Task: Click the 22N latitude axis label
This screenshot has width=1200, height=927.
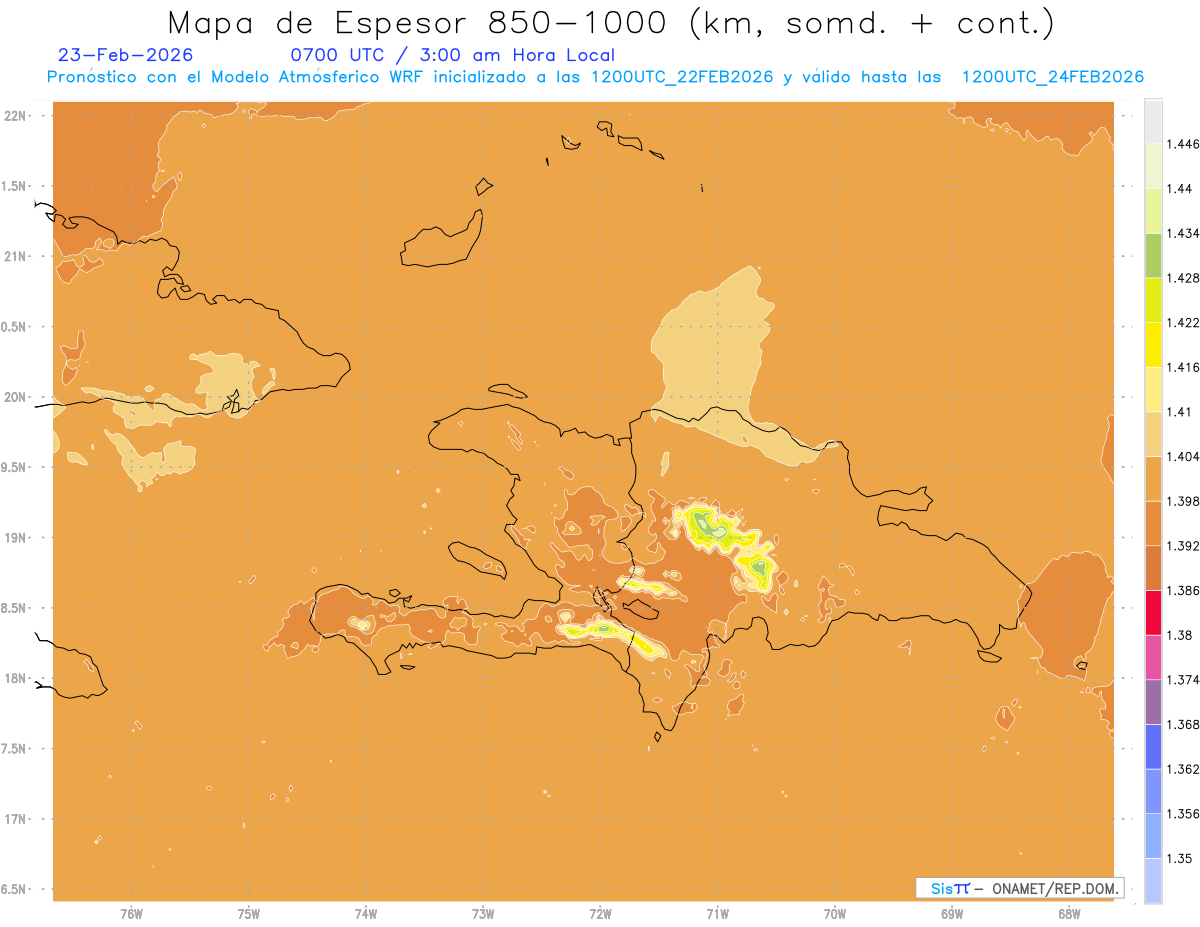Action: coord(16,116)
